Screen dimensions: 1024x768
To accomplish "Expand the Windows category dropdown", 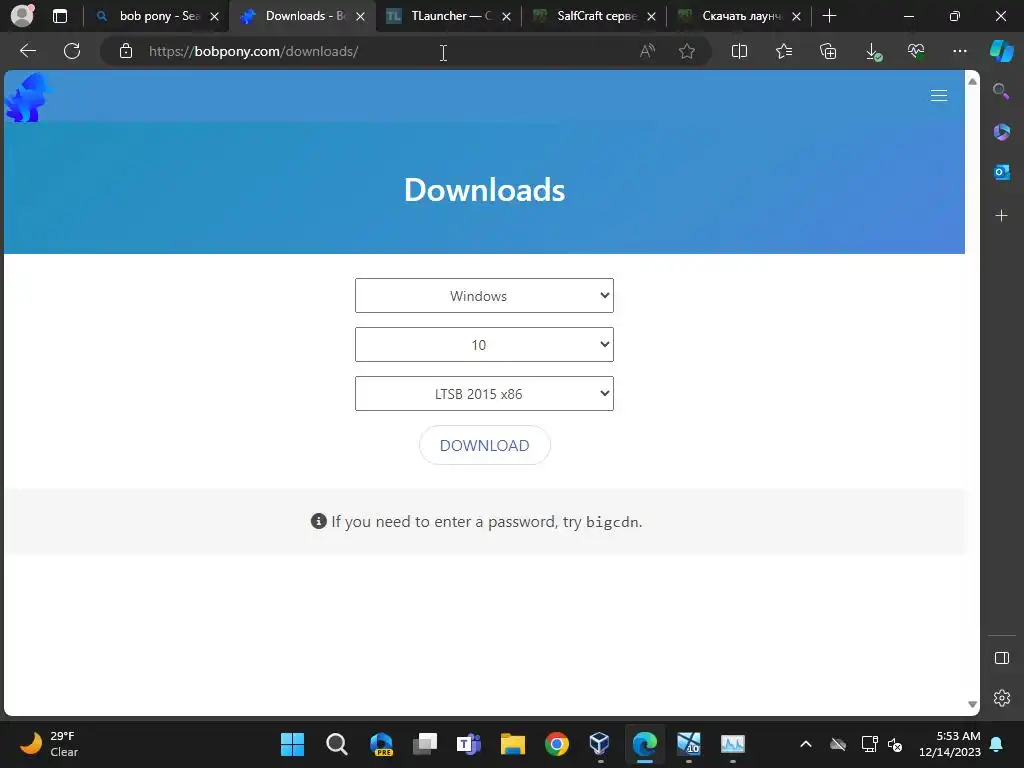I will [484, 296].
